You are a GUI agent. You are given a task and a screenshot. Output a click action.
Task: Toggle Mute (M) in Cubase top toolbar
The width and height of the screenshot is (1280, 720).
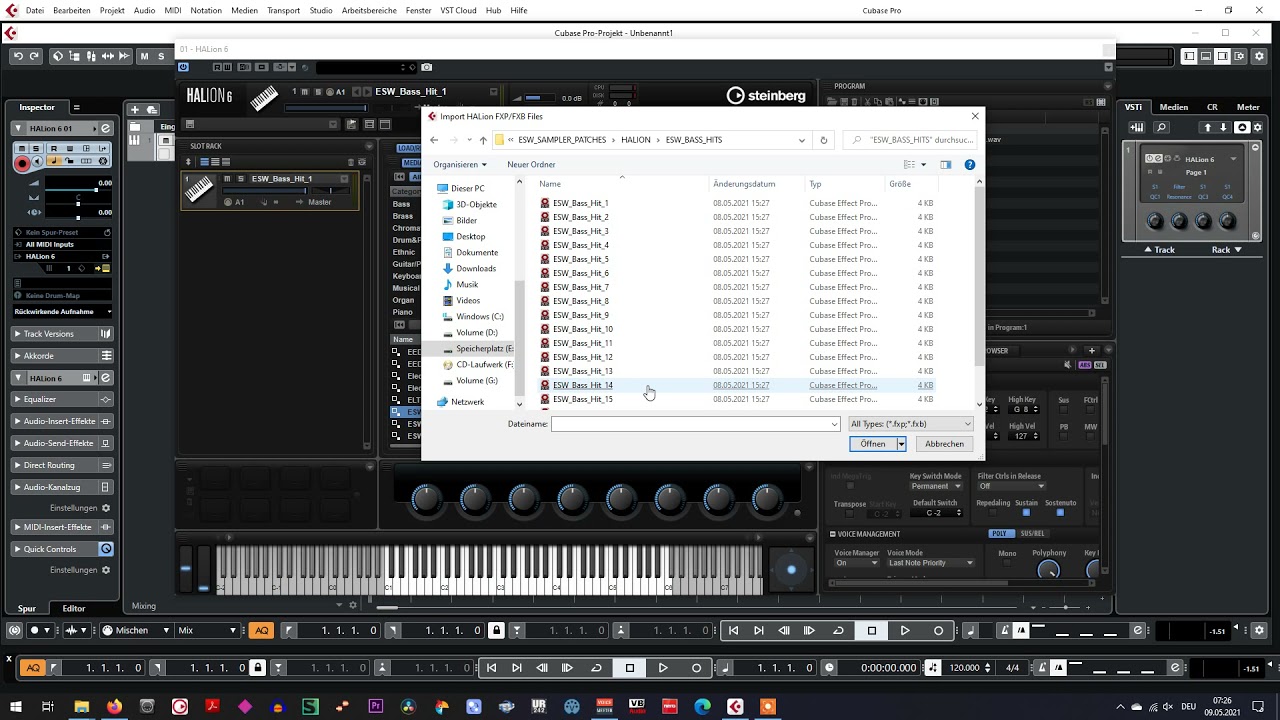pos(144,56)
